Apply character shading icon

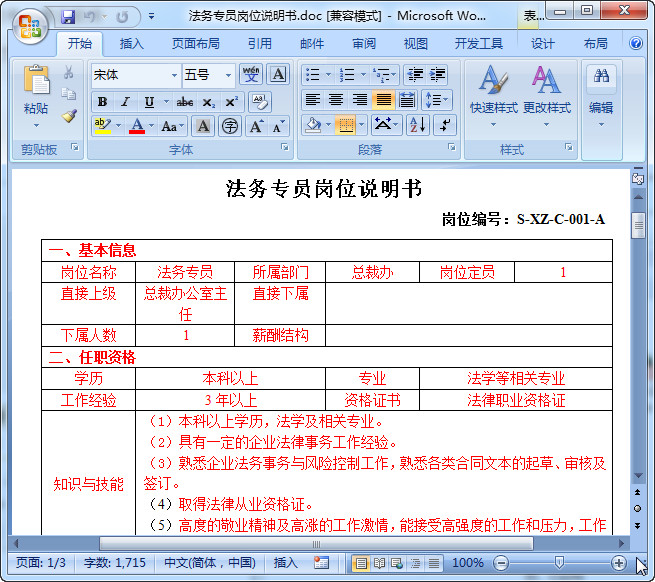(203, 126)
